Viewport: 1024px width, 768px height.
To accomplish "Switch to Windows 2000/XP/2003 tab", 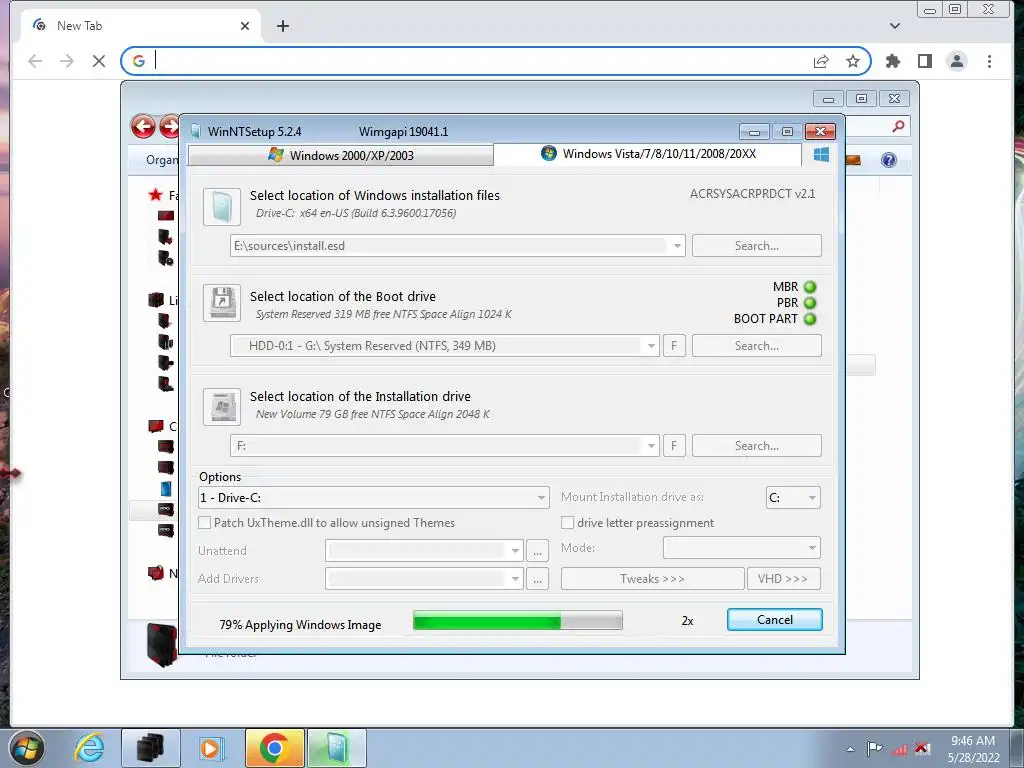I will point(340,155).
